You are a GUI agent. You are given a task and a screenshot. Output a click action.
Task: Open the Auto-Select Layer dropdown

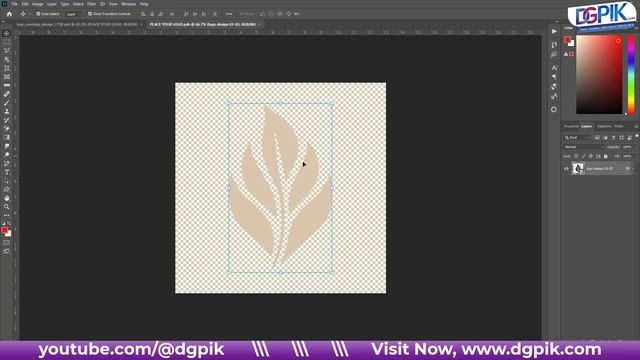tap(73, 14)
